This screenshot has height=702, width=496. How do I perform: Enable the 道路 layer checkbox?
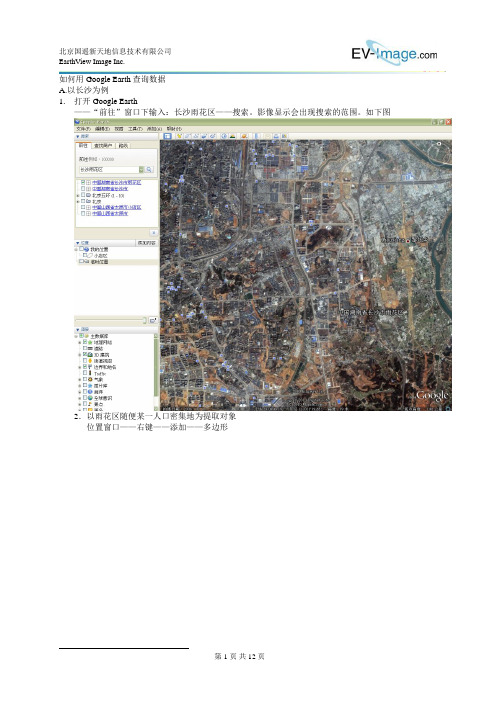pos(85,348)
